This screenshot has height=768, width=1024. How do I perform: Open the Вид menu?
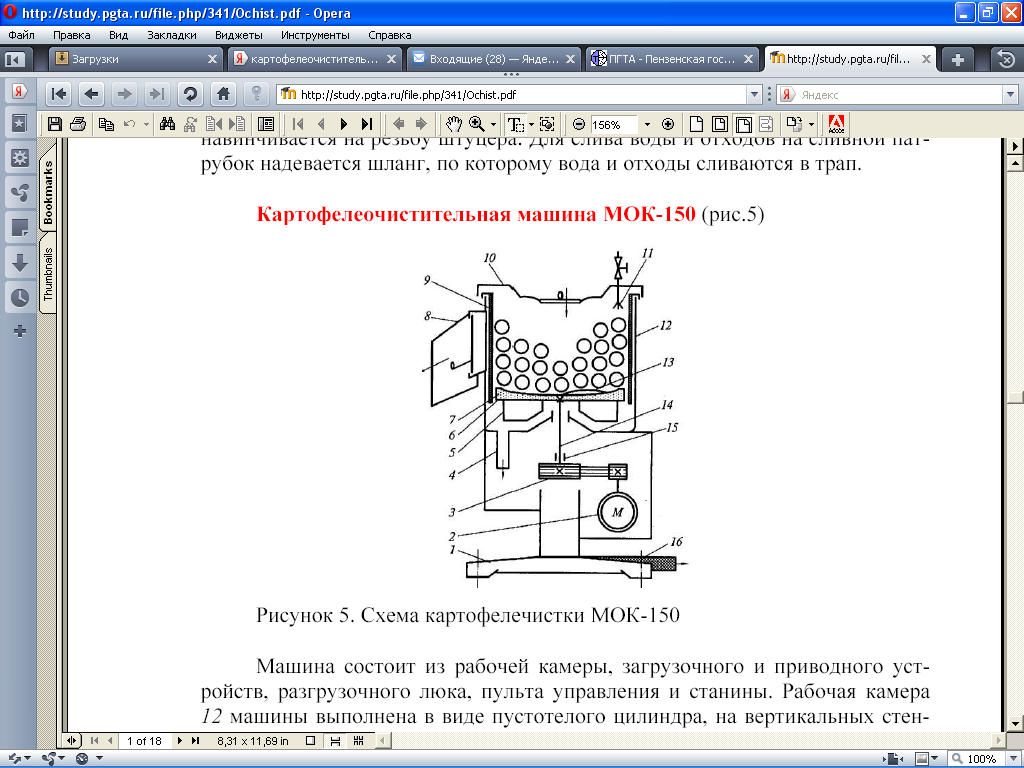(118, 35)
